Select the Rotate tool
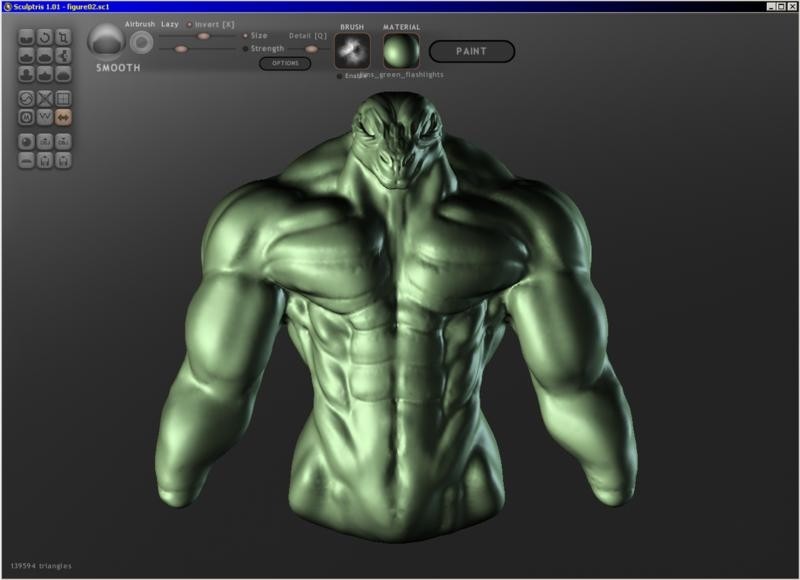Viewport: 800px width, 580px height. pyautogui.click(x=45, y=38)
